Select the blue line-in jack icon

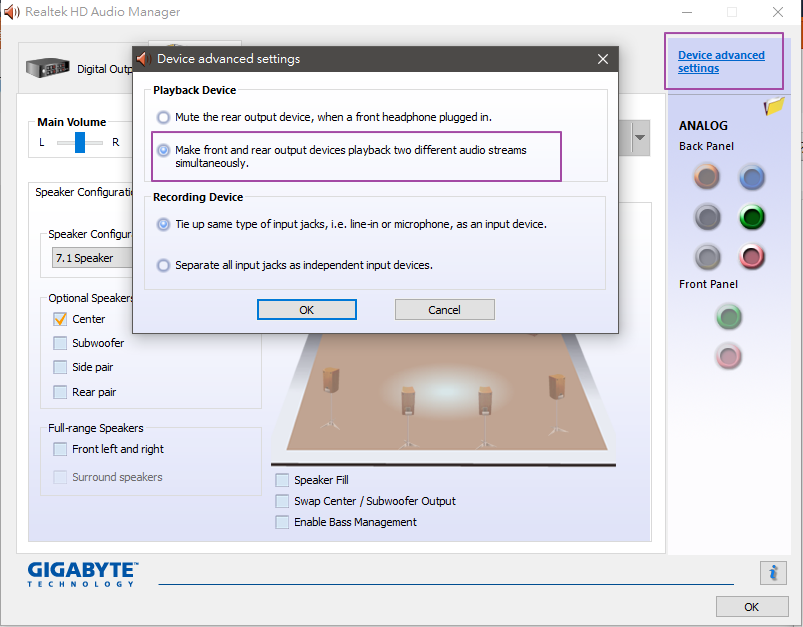[x=751, y=177]
